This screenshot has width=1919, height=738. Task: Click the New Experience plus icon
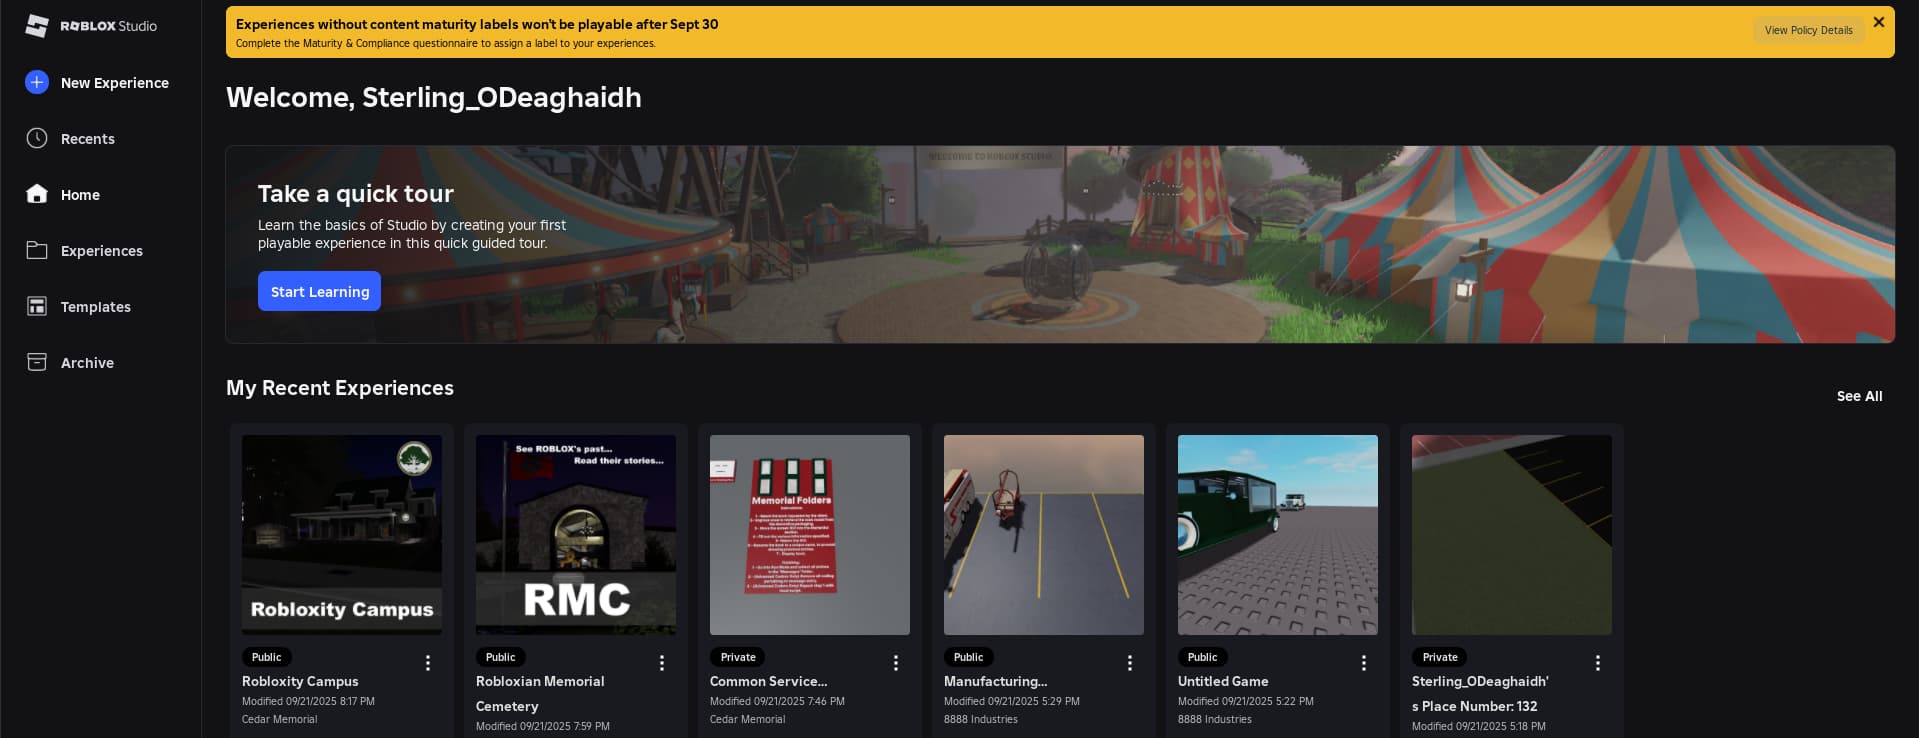(37, 82)
